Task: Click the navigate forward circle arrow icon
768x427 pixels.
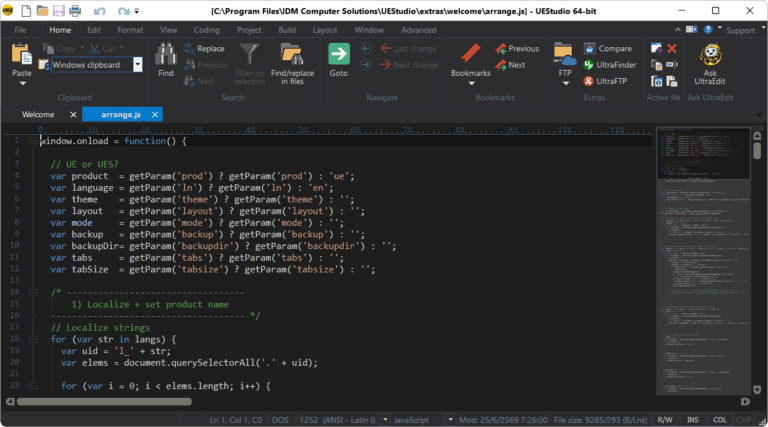Action: pyautogui.click(x=365, y=65)
